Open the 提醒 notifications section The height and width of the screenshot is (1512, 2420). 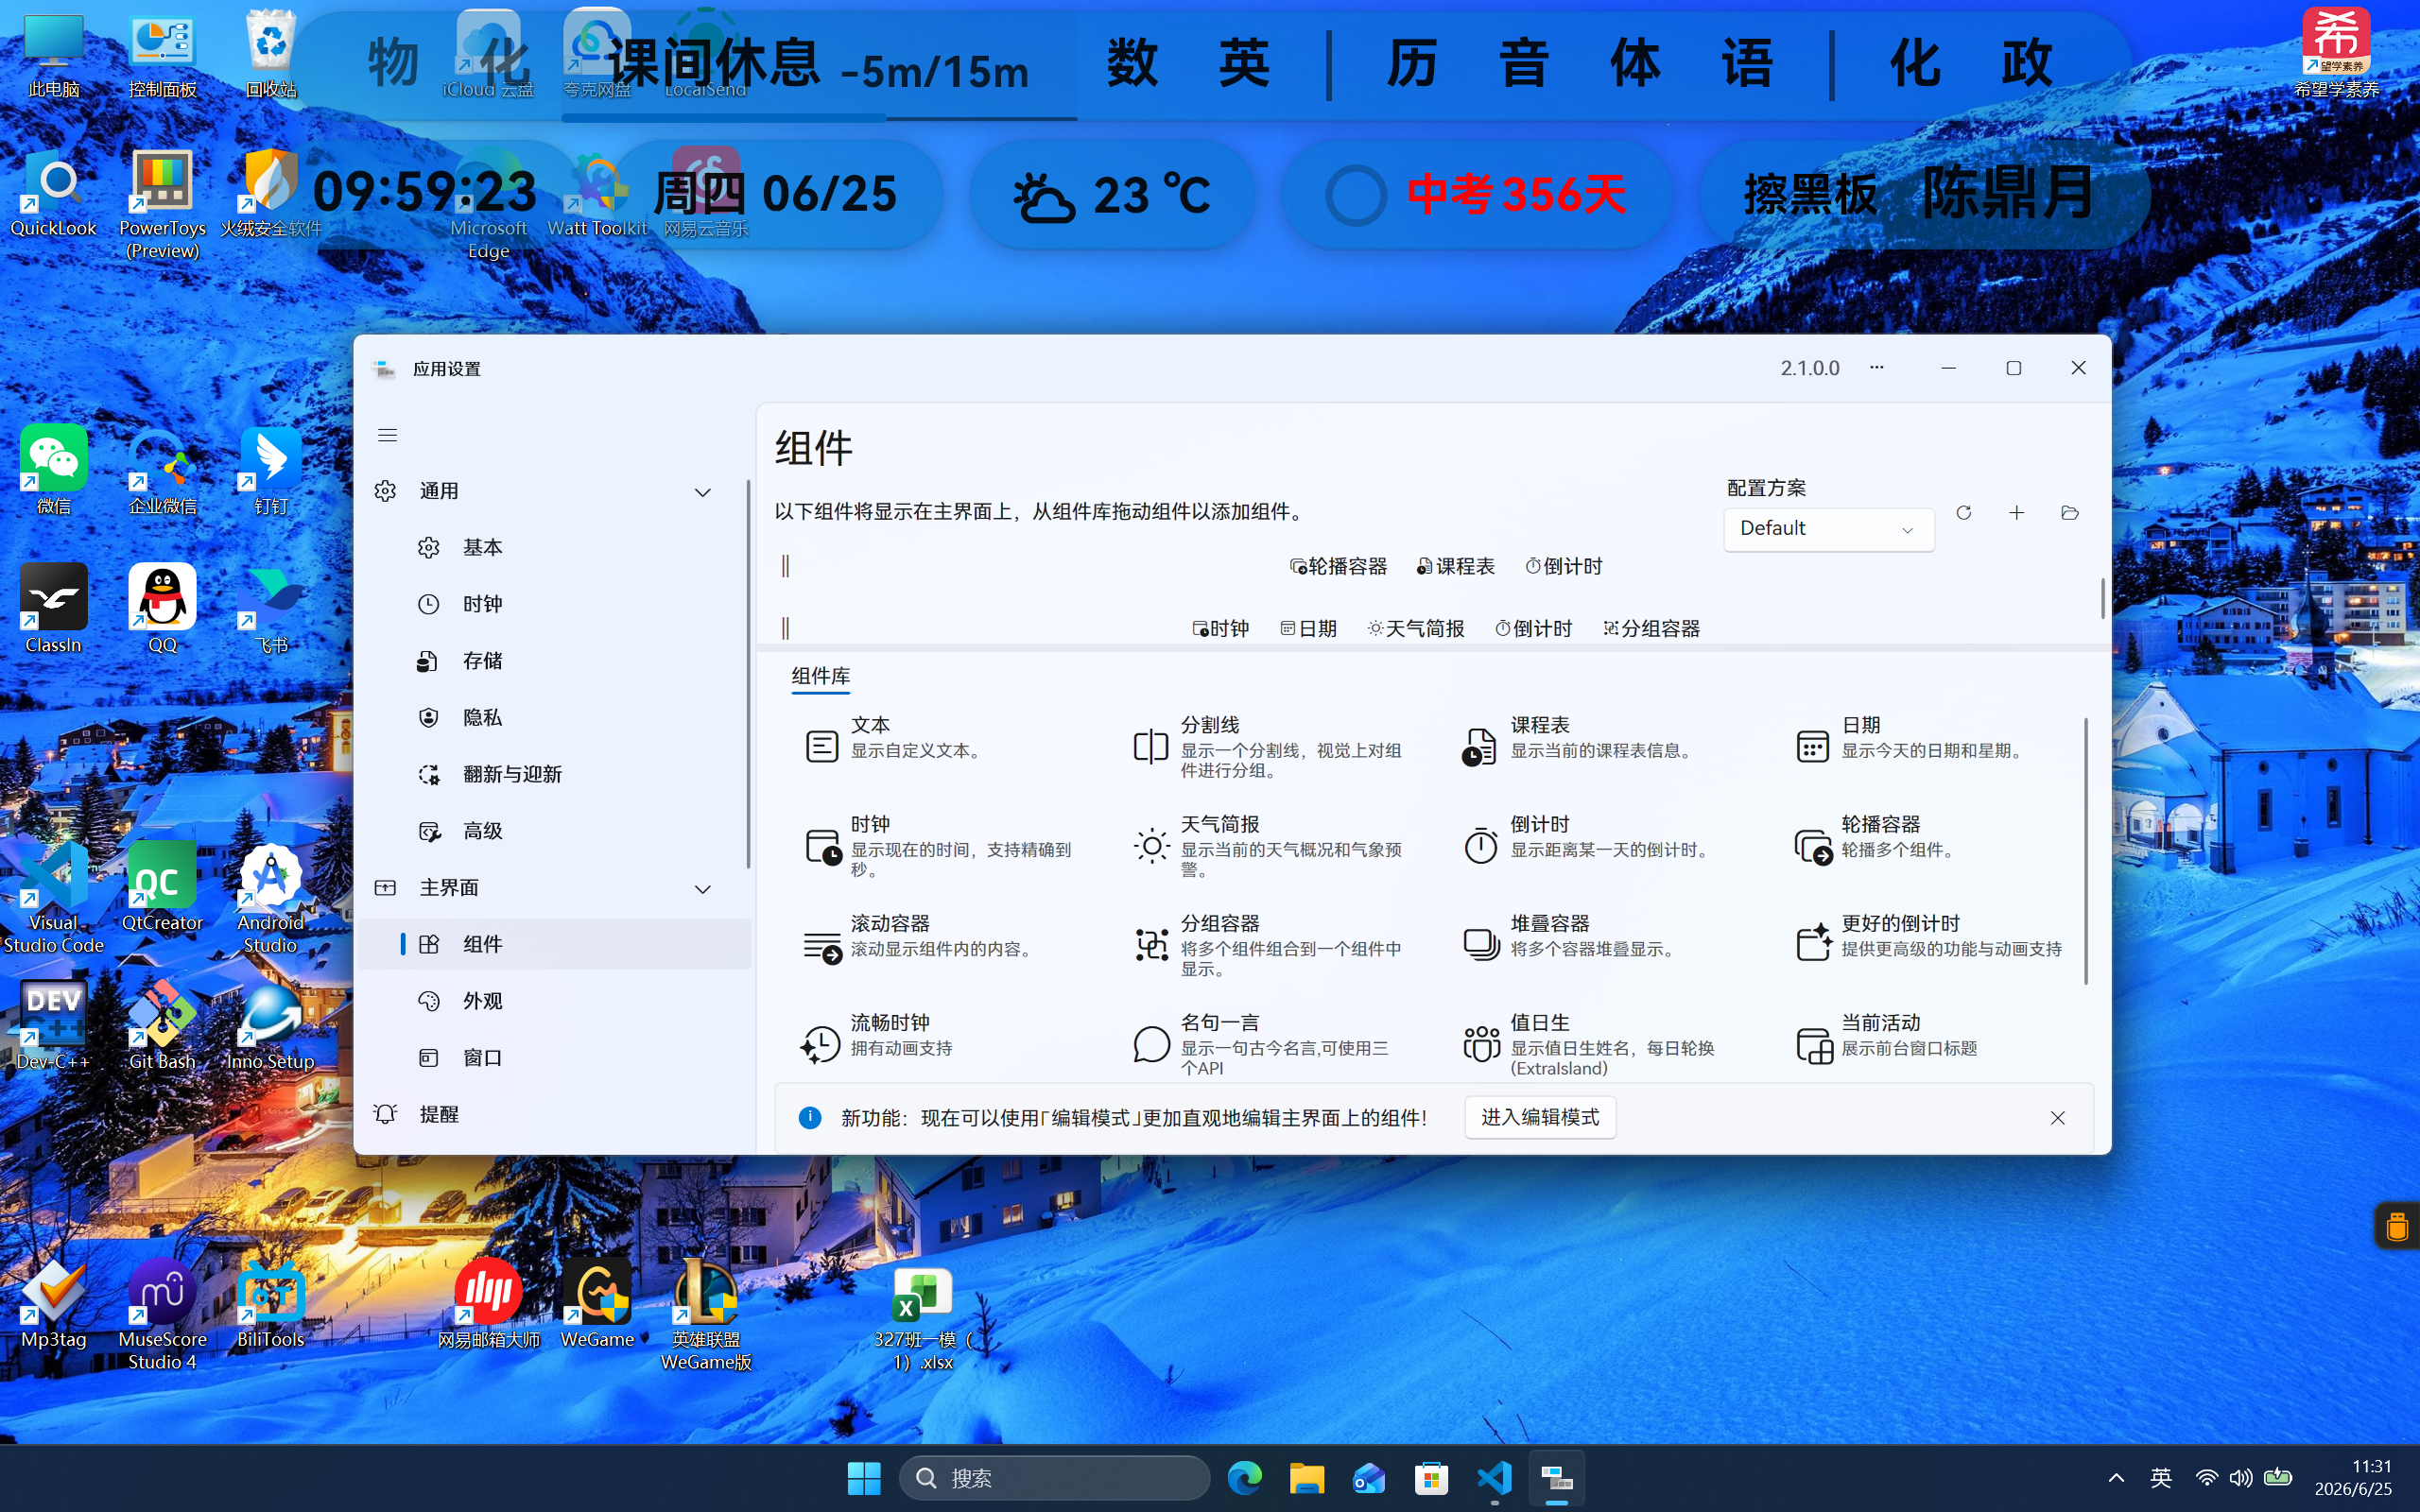[x=554, y=1114]
